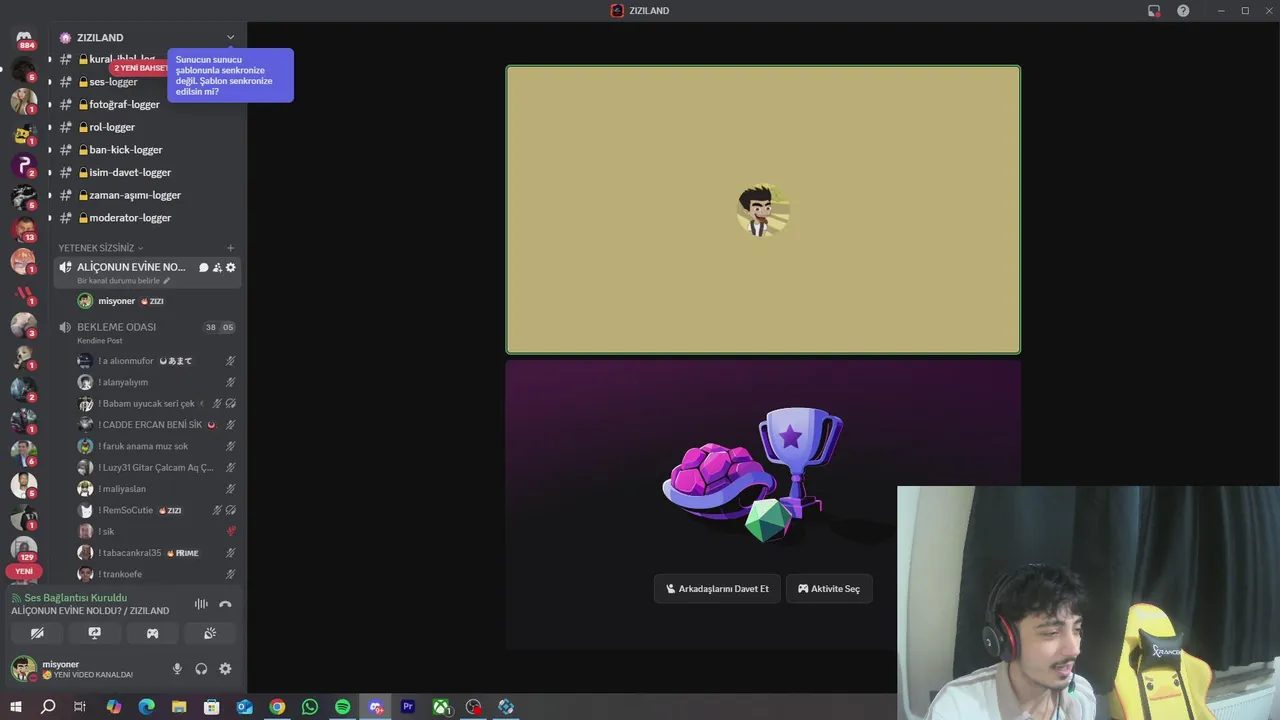The width and height of the screenshot is (1280, 720).
Task: Expand threads arrow beside isim-davet-logger
Action: [50, 173]
